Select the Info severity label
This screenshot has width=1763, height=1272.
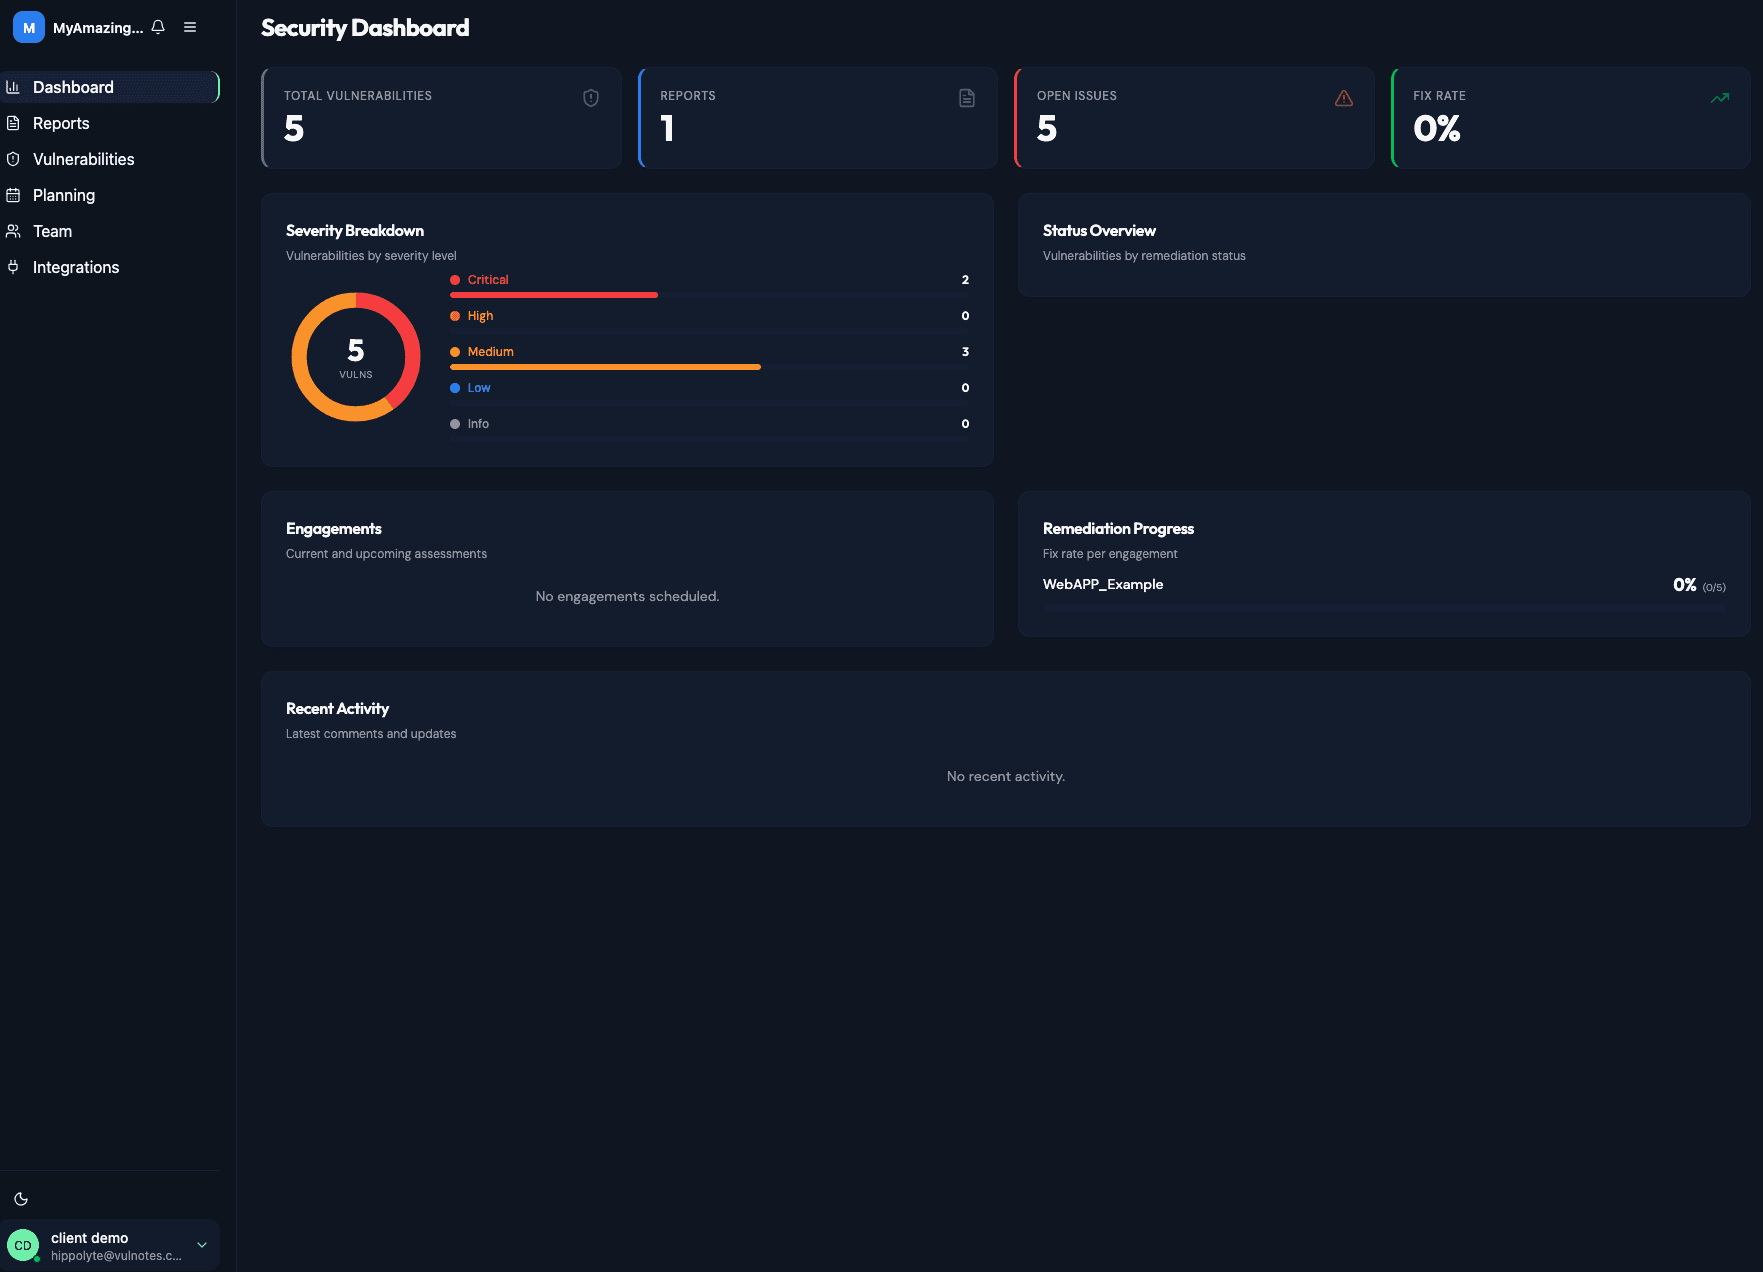click(478, 424)
